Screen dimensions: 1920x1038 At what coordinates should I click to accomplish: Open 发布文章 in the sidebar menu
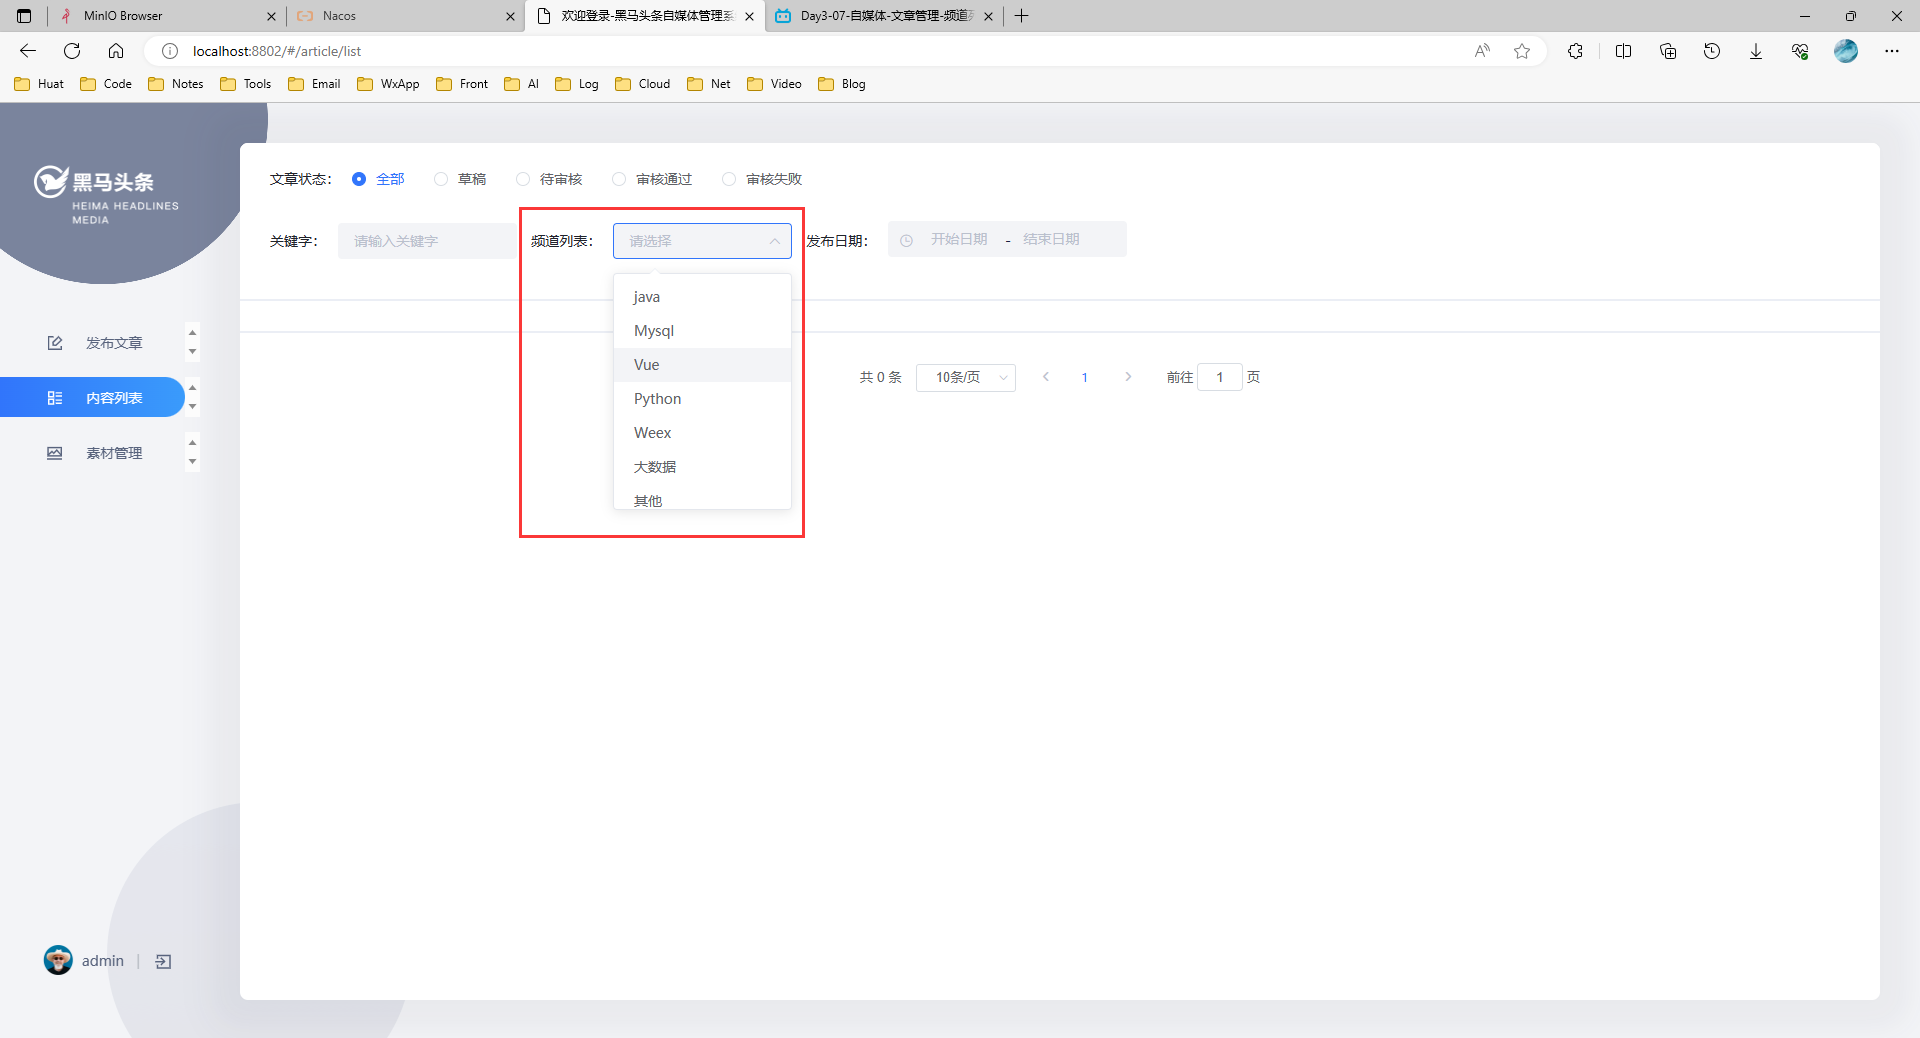click(x=114, y=343)
